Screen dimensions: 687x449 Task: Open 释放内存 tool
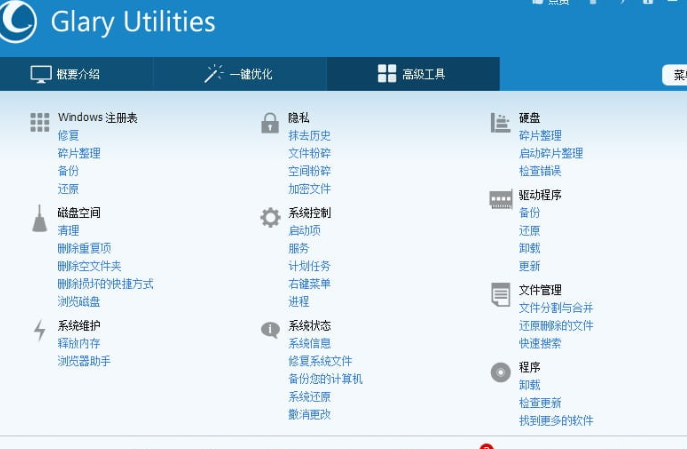point(79,343)
